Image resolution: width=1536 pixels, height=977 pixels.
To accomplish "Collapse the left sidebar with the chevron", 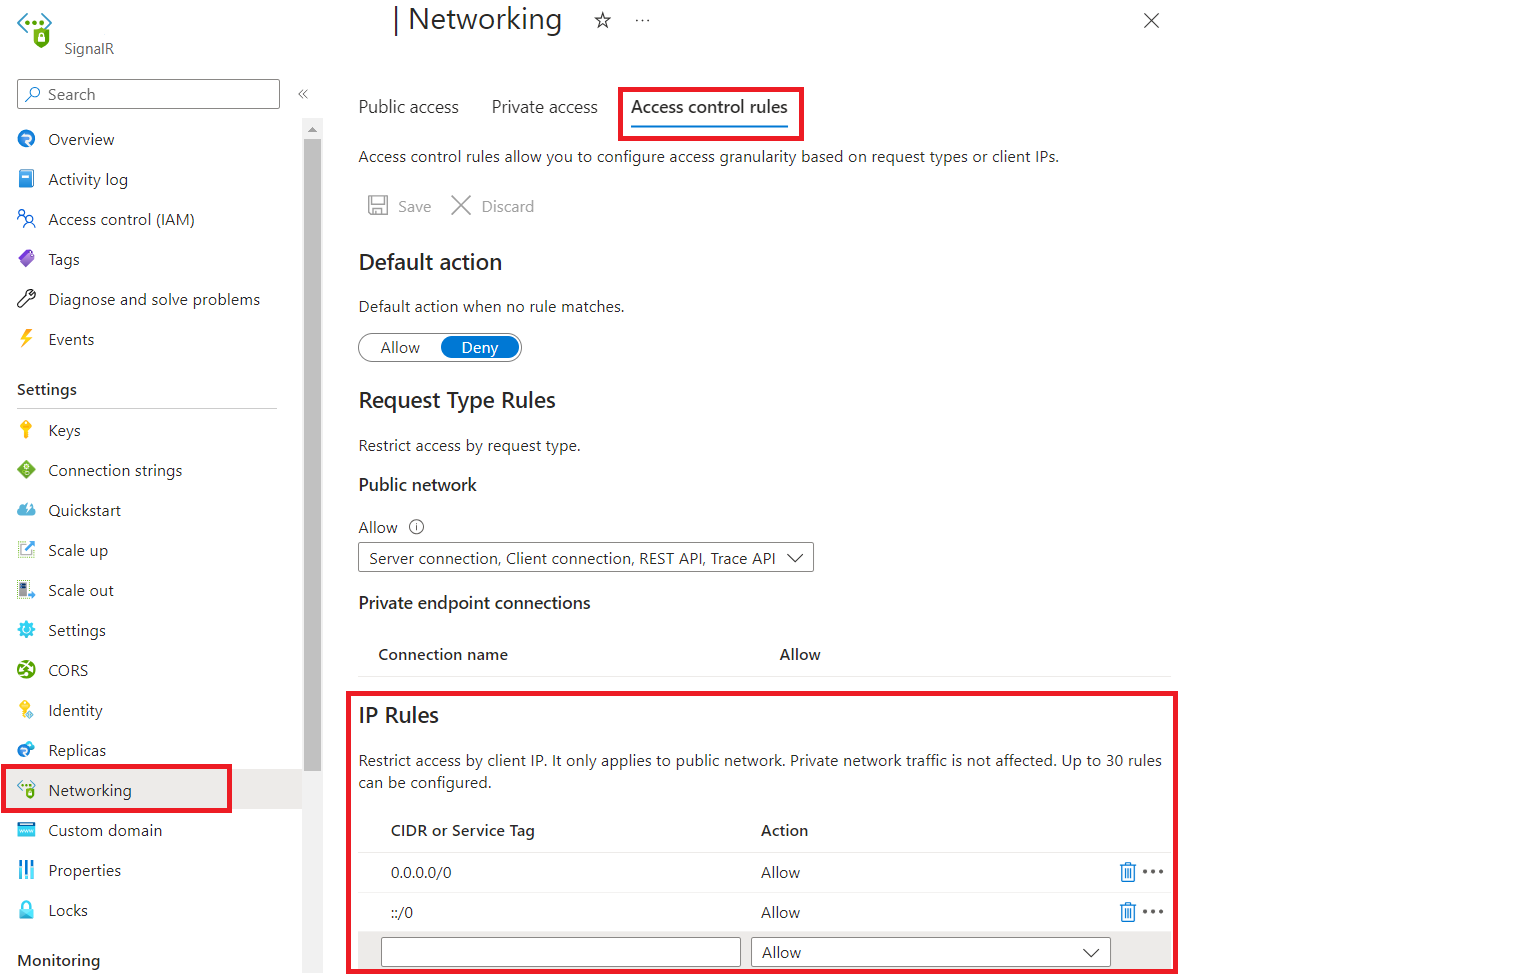I will tap(303, 93).
